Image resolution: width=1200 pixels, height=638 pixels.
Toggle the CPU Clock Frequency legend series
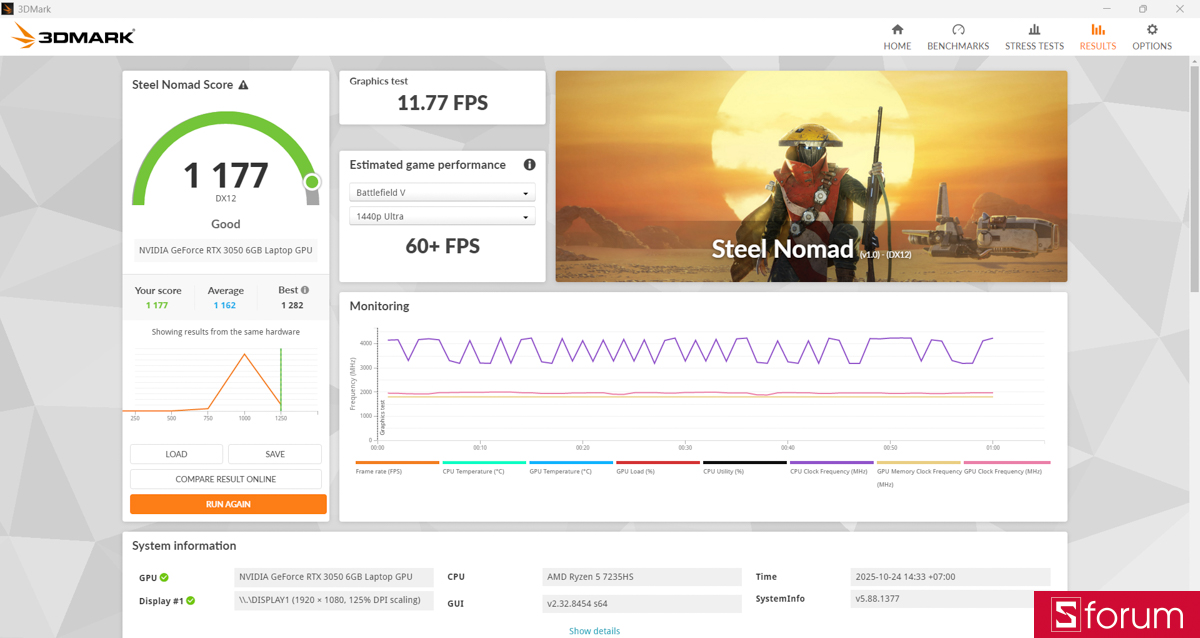point(832,467)
